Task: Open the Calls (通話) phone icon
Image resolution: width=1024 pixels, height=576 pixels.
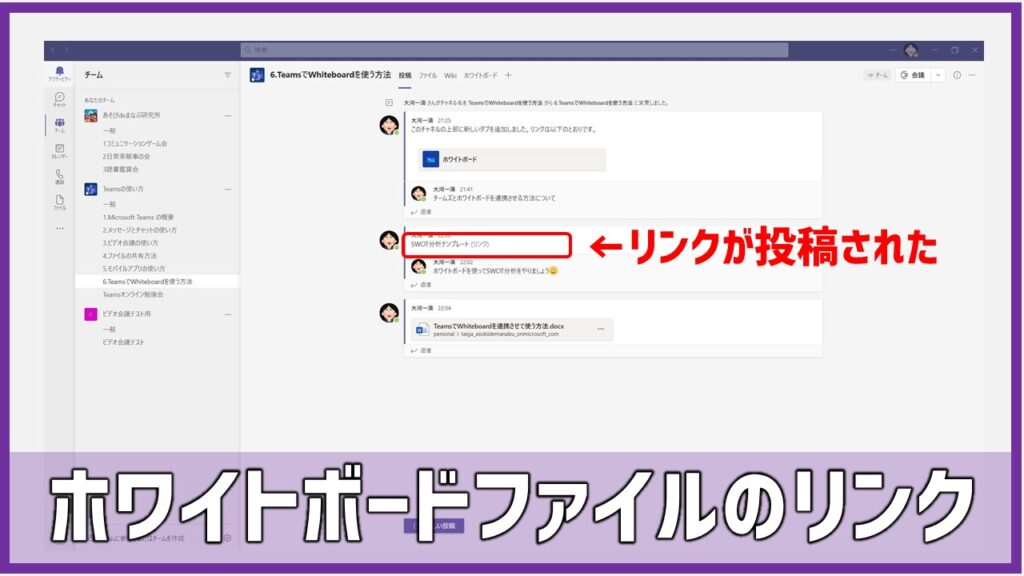Action: tap(59, 174)
